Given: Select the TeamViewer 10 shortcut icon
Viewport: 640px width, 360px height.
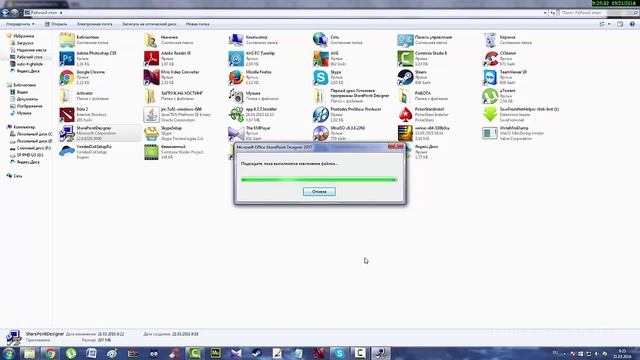Looking at the screenshot, I should [490, 77].
